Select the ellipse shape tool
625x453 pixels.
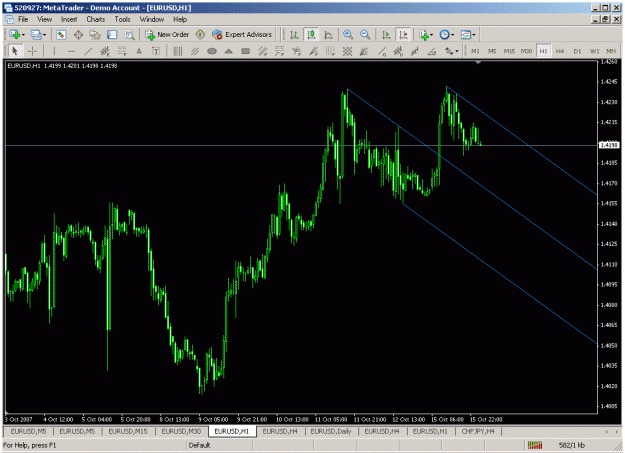212,51
